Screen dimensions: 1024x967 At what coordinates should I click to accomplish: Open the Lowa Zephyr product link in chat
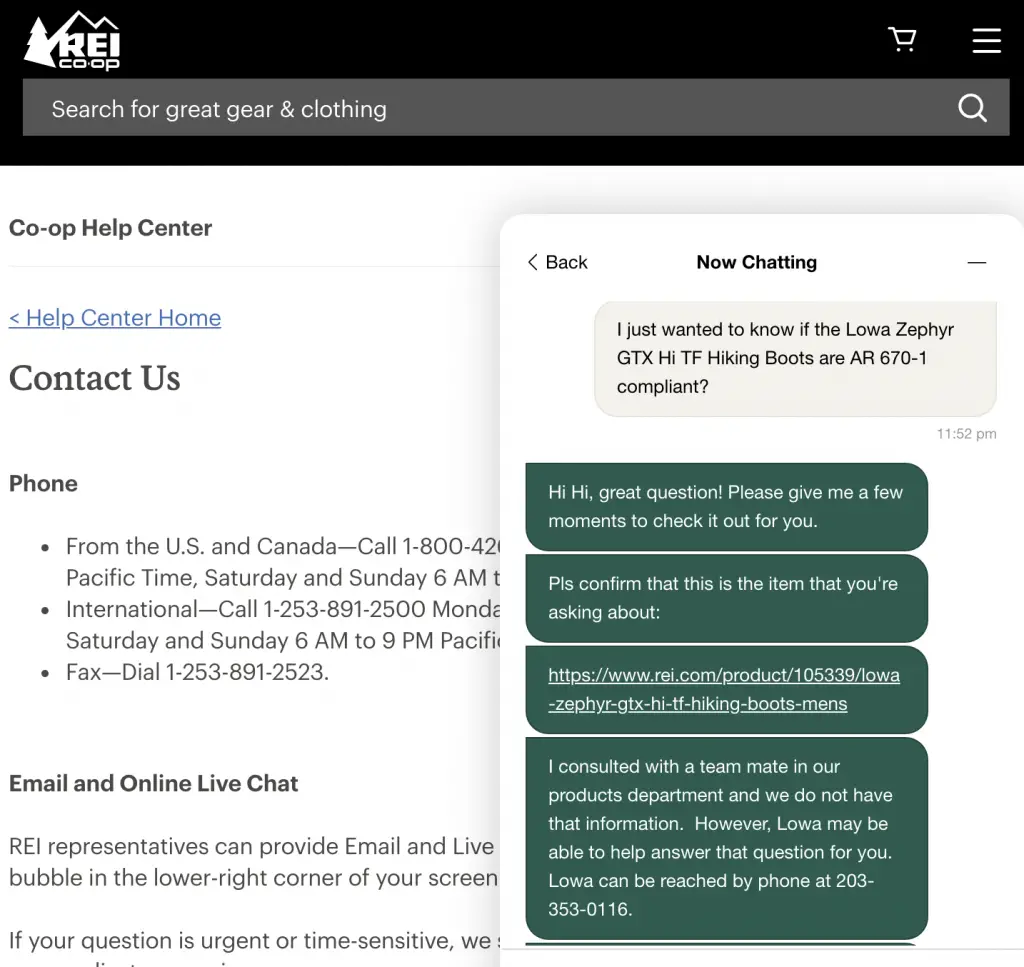pyautogui.click(x=724, y=690)
